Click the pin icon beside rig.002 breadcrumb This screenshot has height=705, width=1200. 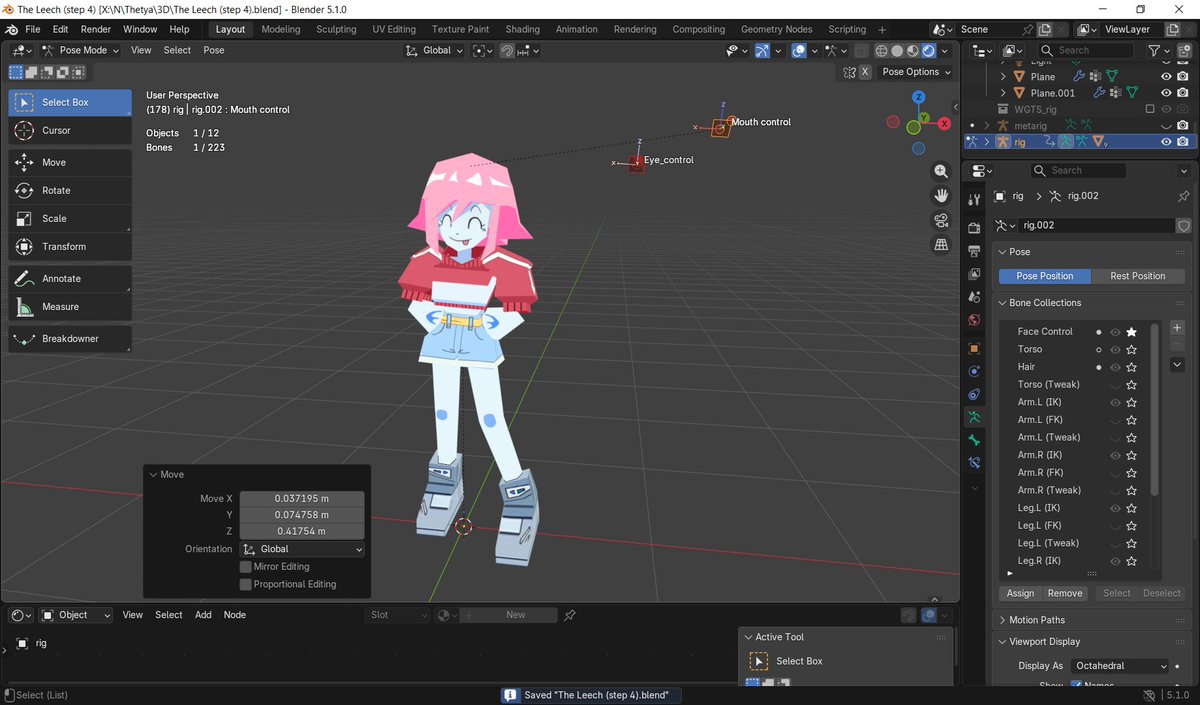tap(1184, 197)
